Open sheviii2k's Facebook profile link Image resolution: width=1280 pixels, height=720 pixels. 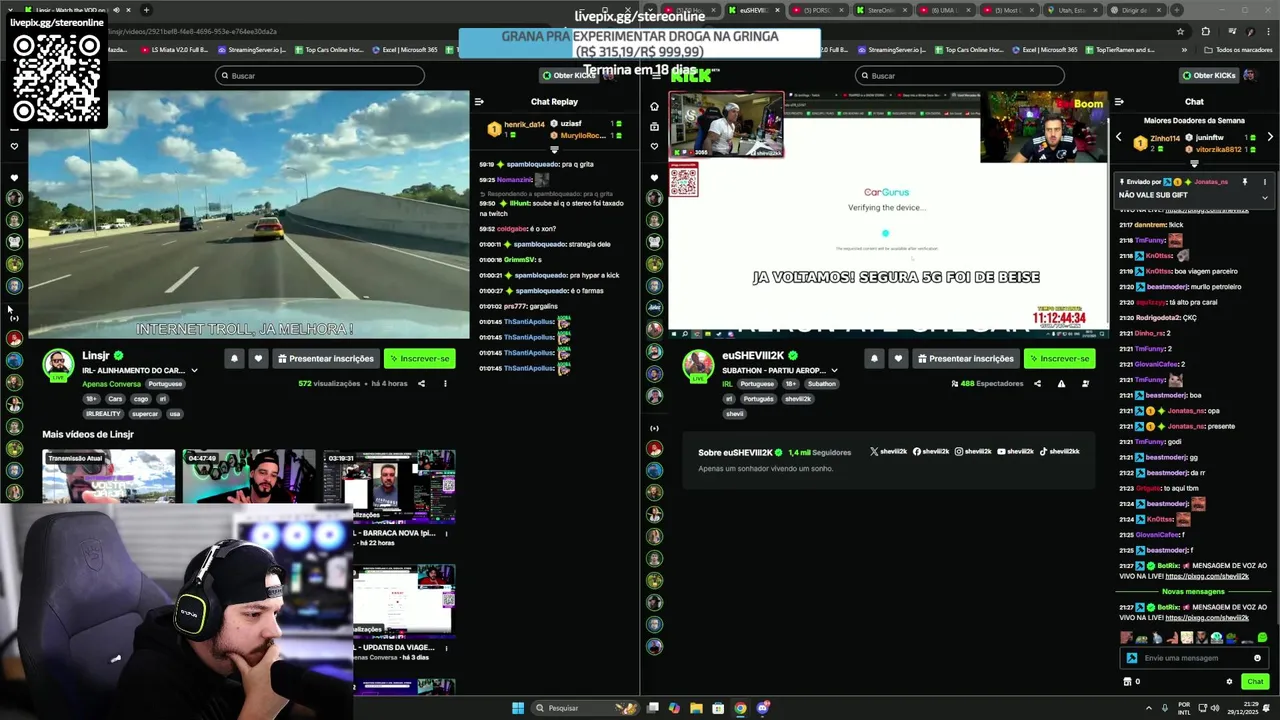(930, 452)
